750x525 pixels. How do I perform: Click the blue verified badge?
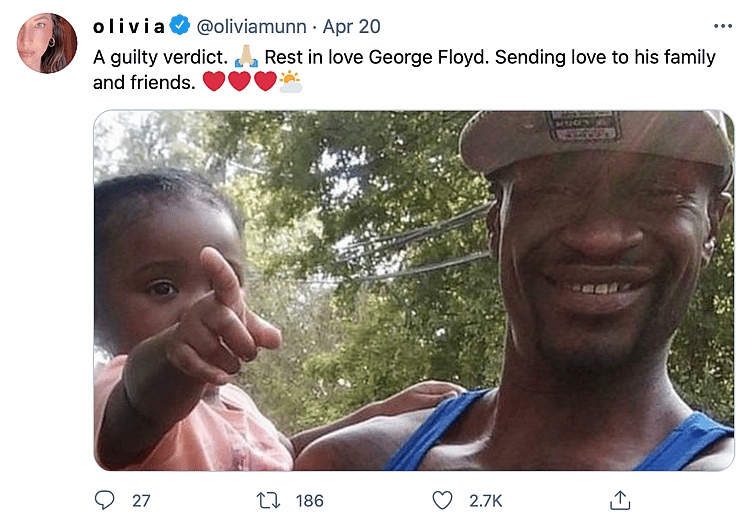[180, 26]
